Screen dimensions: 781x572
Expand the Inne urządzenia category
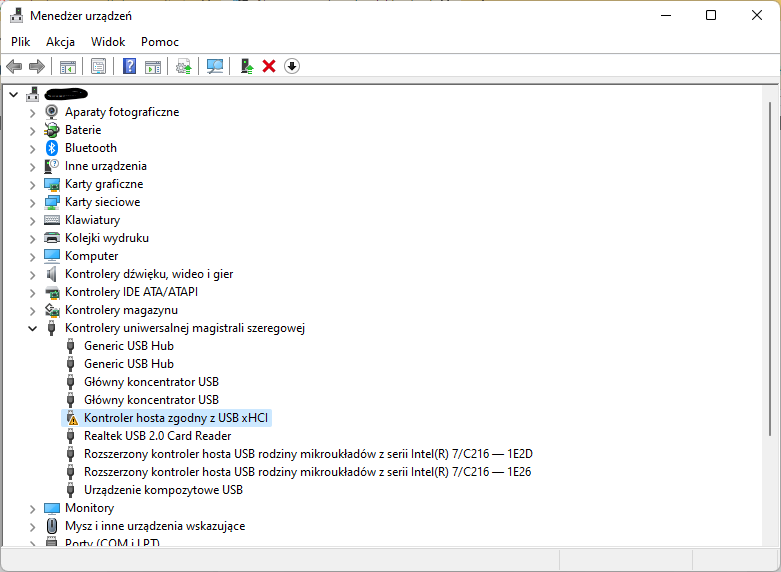33,166
